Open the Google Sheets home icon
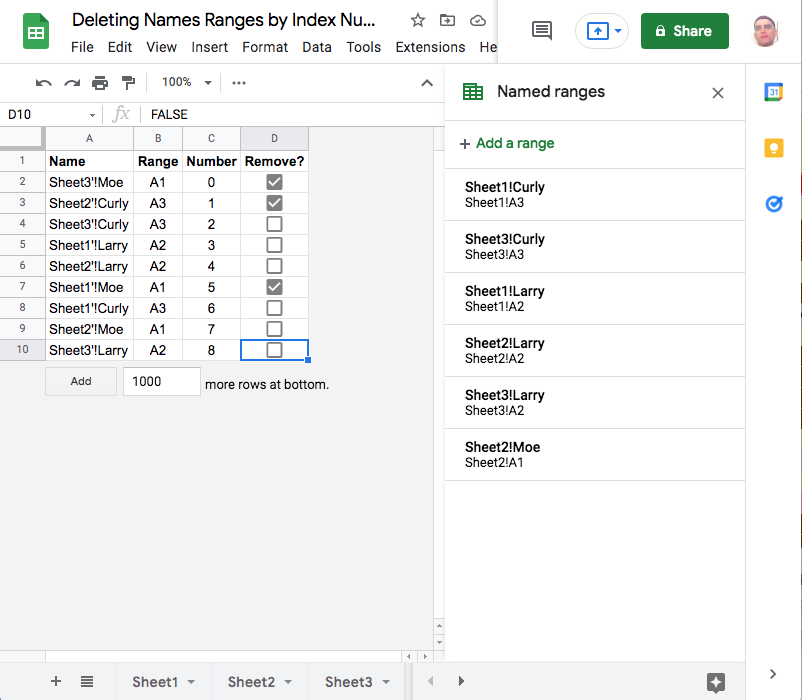802x700 pixels. tap(36, 32)
